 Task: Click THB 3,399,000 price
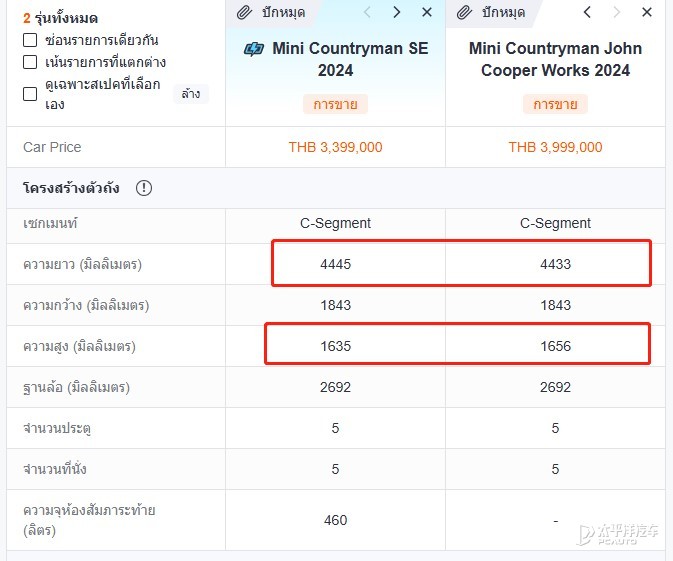(335, 147)
